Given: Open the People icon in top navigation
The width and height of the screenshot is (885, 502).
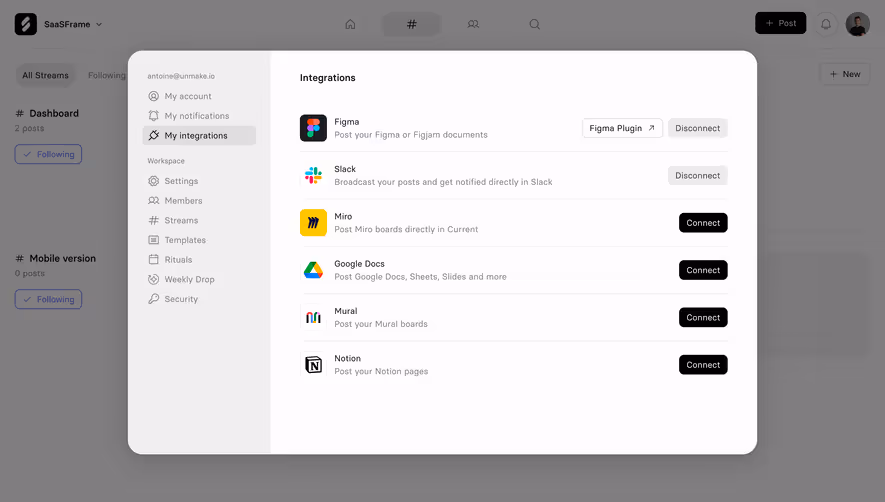Looking at the screenshot, I should coord(473,24).
